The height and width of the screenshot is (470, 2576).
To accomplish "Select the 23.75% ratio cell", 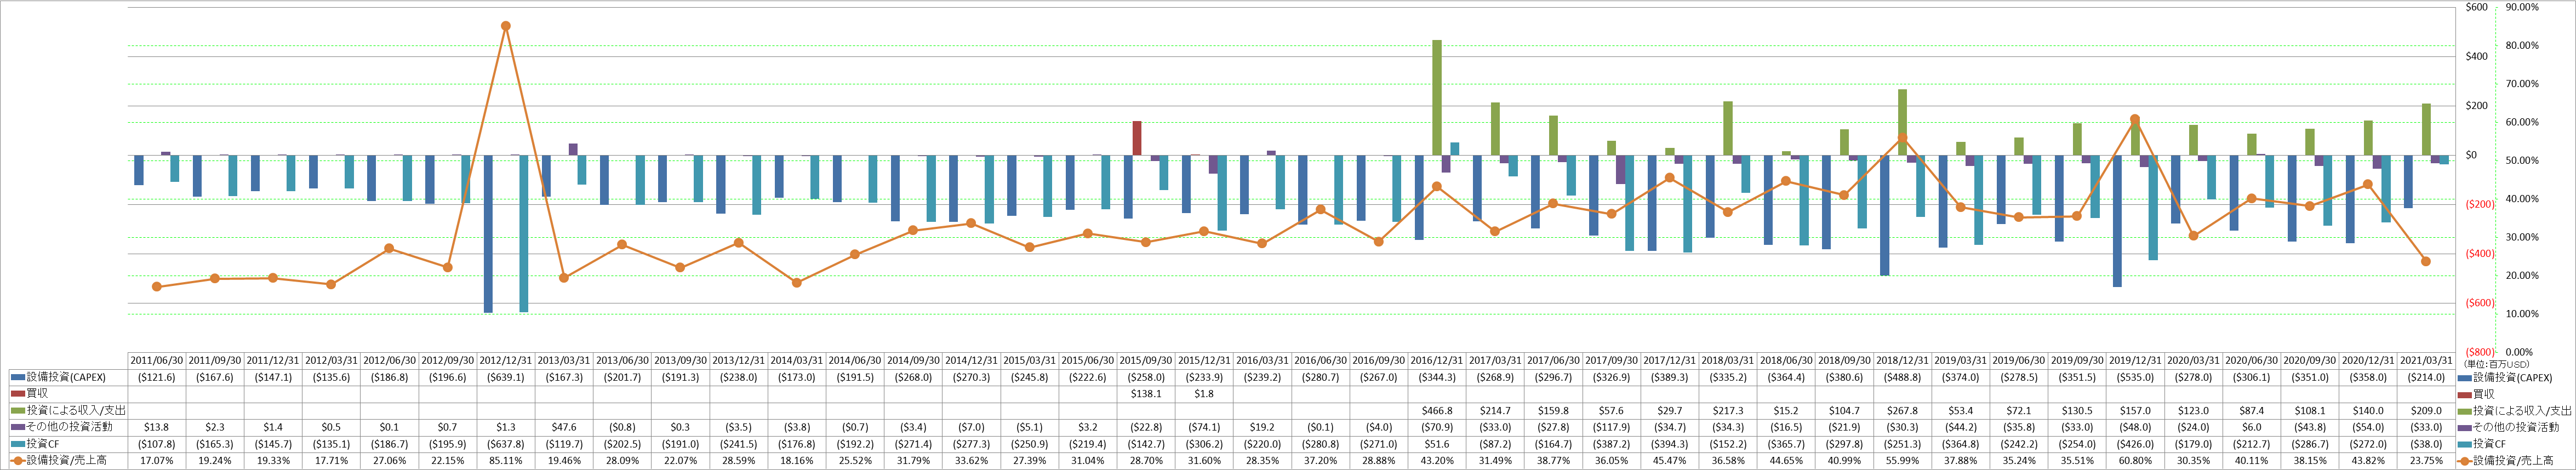I will (x=2426, y=461).
